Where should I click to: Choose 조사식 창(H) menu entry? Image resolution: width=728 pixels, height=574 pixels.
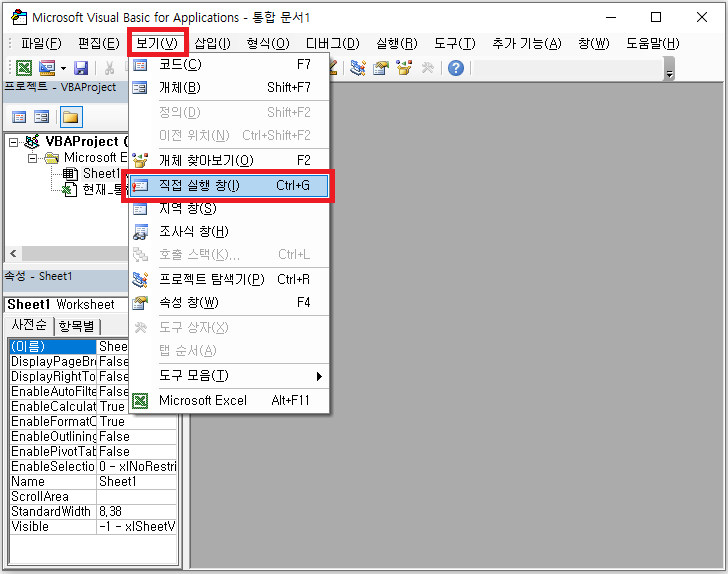point(229,231)
